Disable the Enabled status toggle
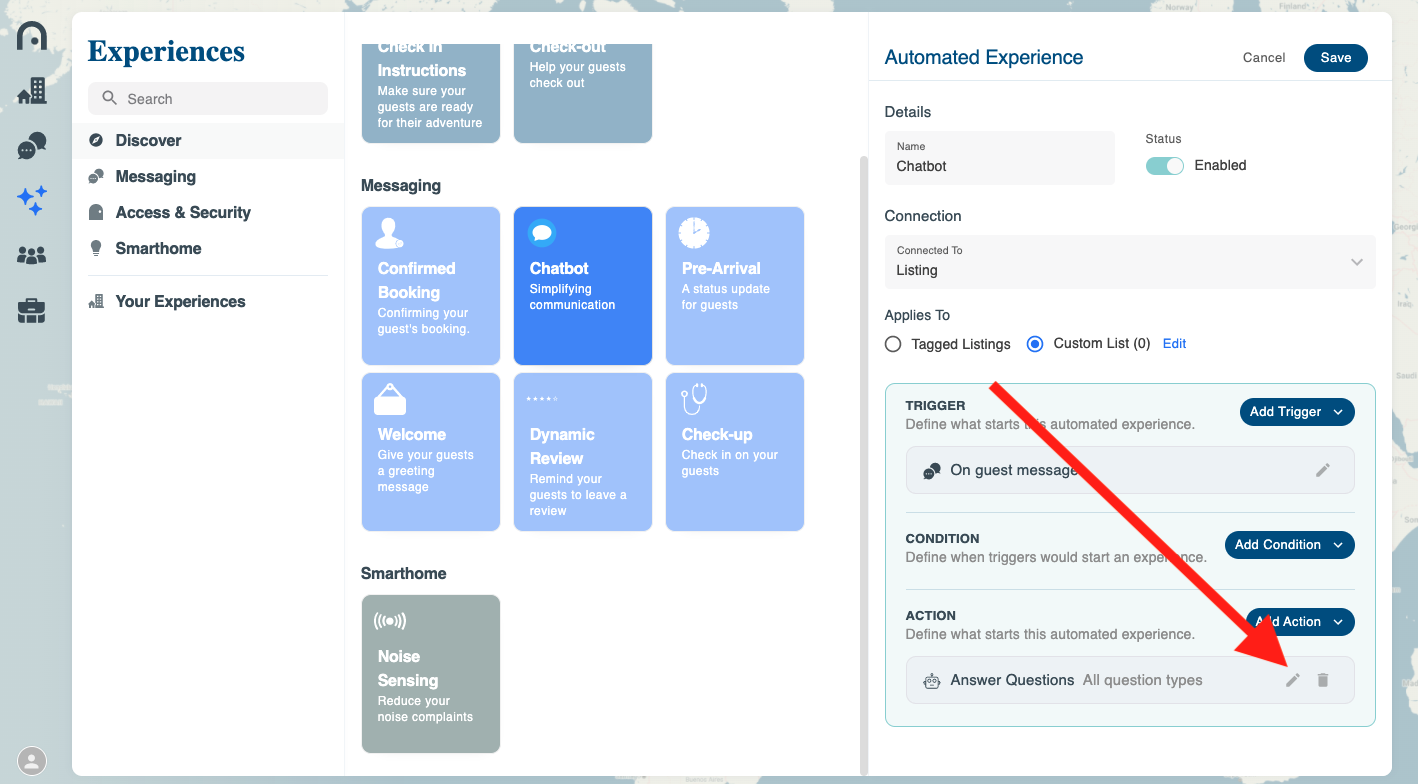 [1165, 165]
